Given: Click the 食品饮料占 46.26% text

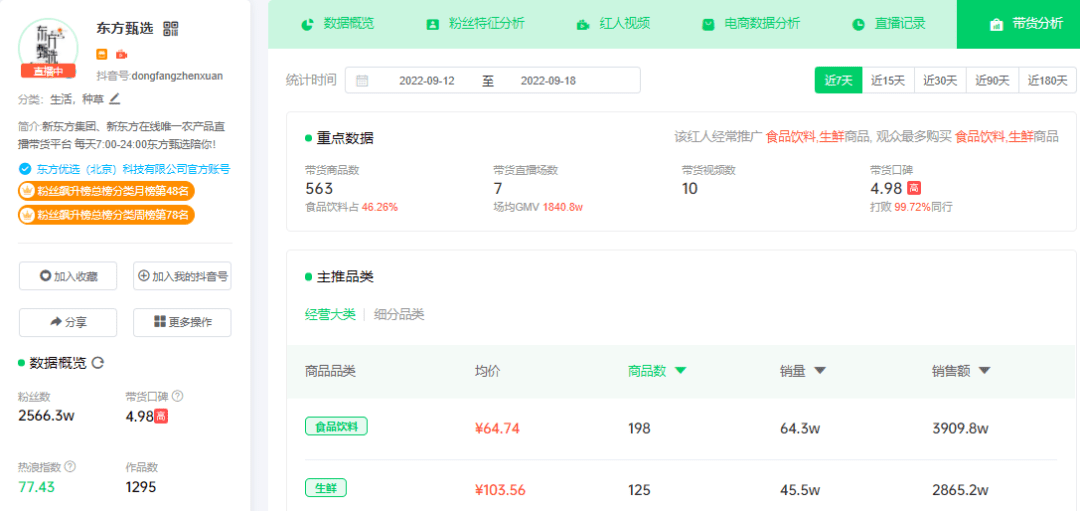Looking at the screenshot, I should click(351, 207).
